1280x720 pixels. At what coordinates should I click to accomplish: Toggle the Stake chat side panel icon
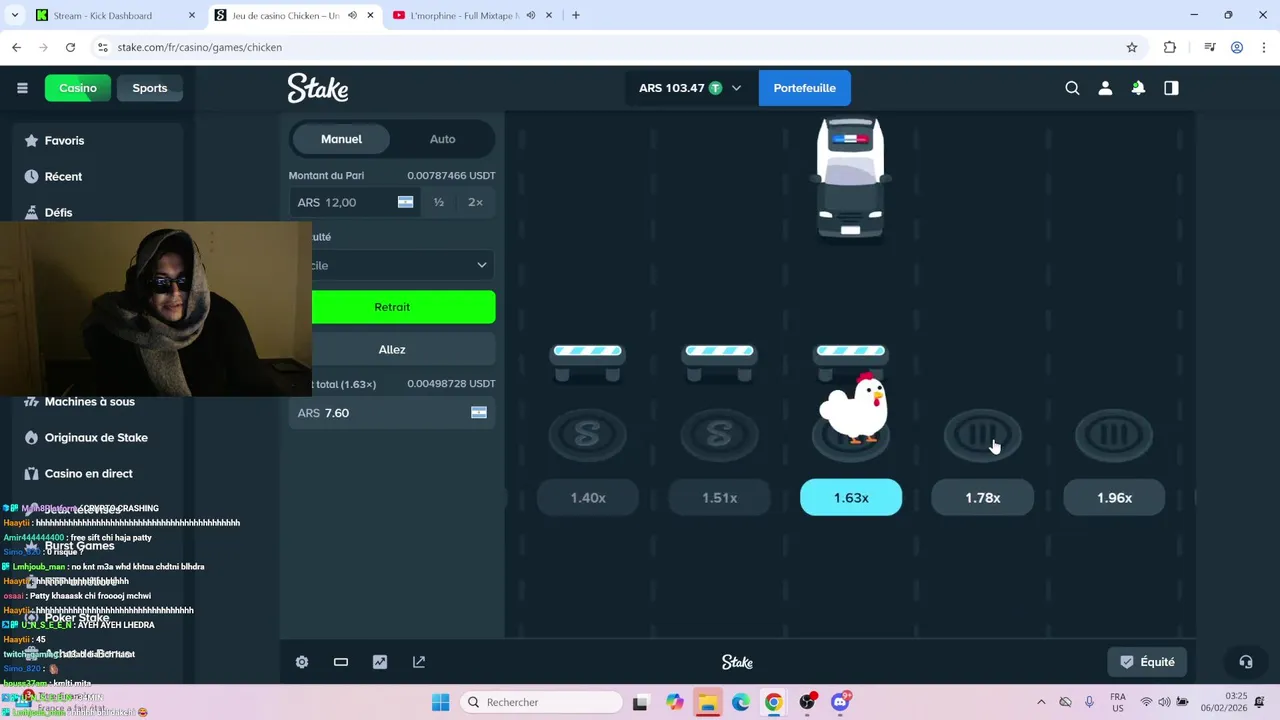click(1171, 88)
